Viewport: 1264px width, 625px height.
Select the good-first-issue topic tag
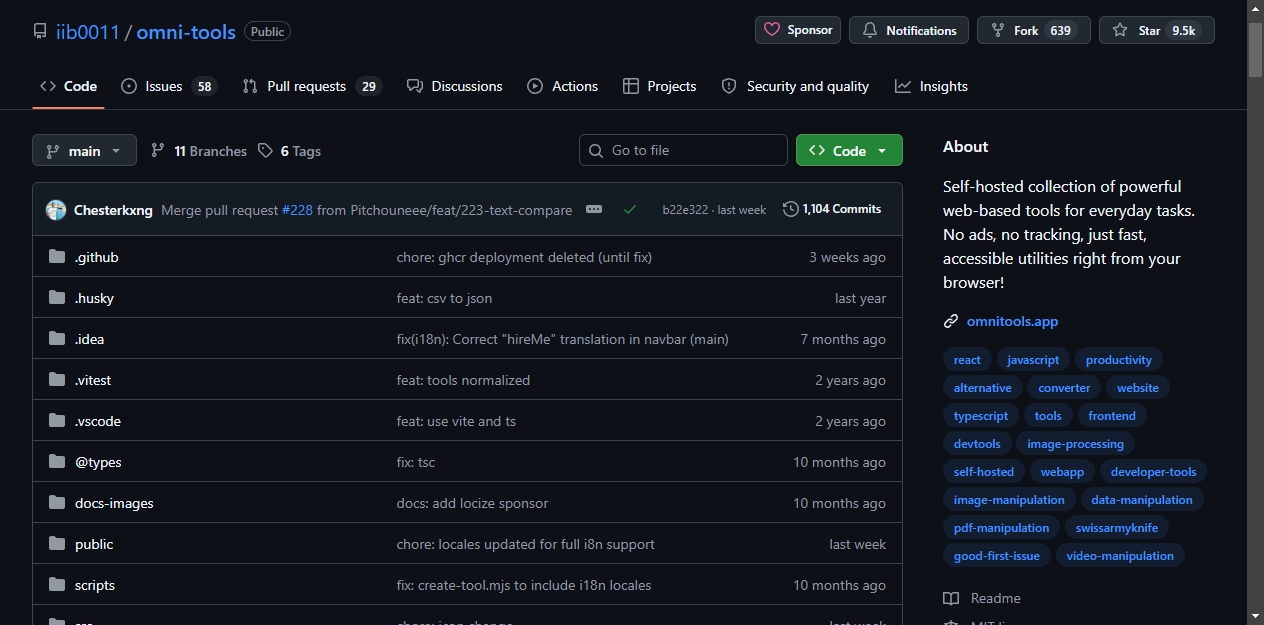(997, 556)
